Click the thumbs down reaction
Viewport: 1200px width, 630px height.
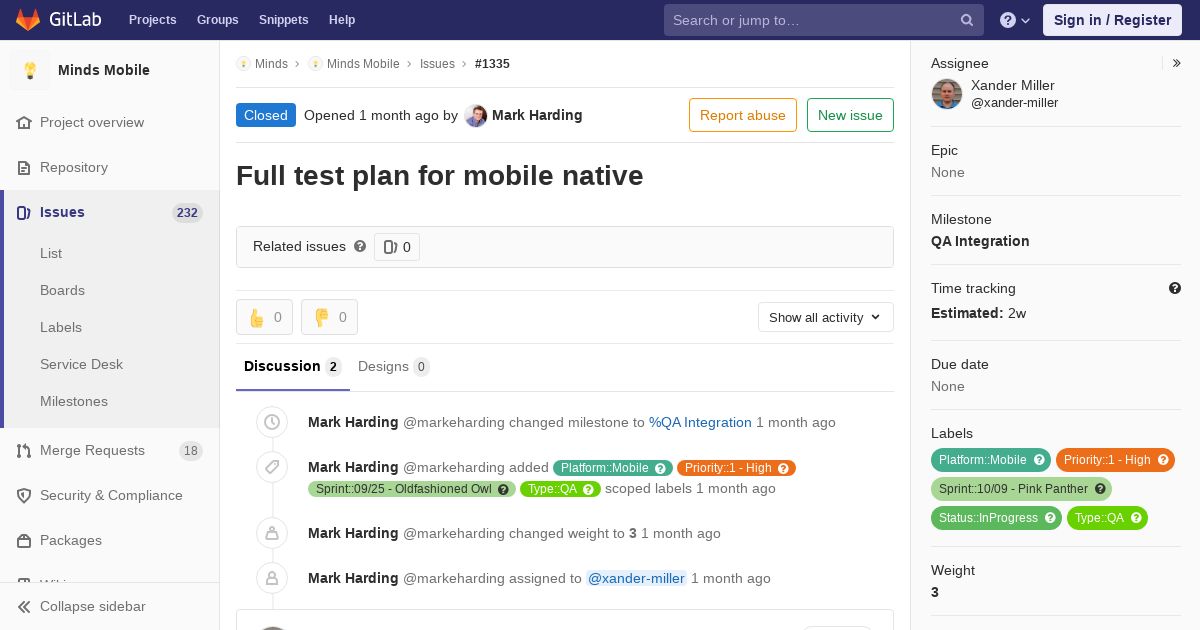click(329, 317)
